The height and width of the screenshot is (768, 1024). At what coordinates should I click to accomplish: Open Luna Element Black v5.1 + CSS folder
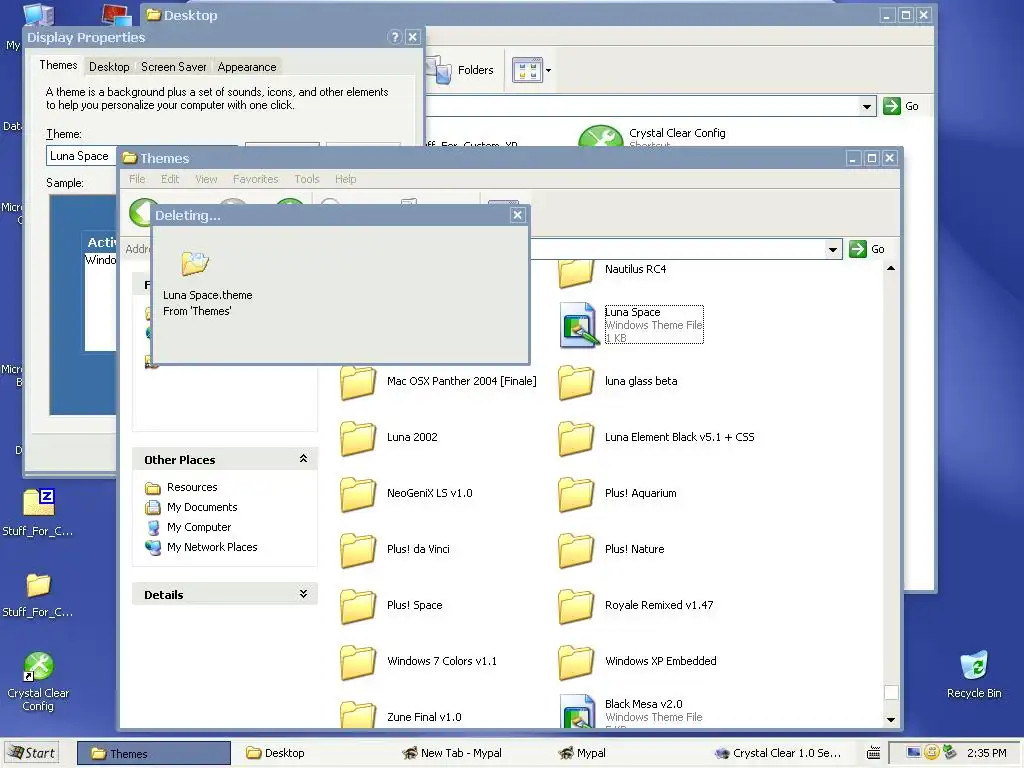(657, 438)
